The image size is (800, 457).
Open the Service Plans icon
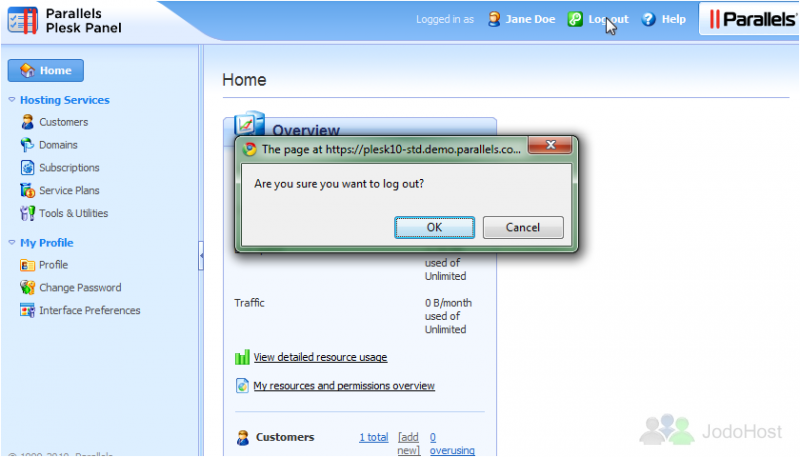(28, 190)
